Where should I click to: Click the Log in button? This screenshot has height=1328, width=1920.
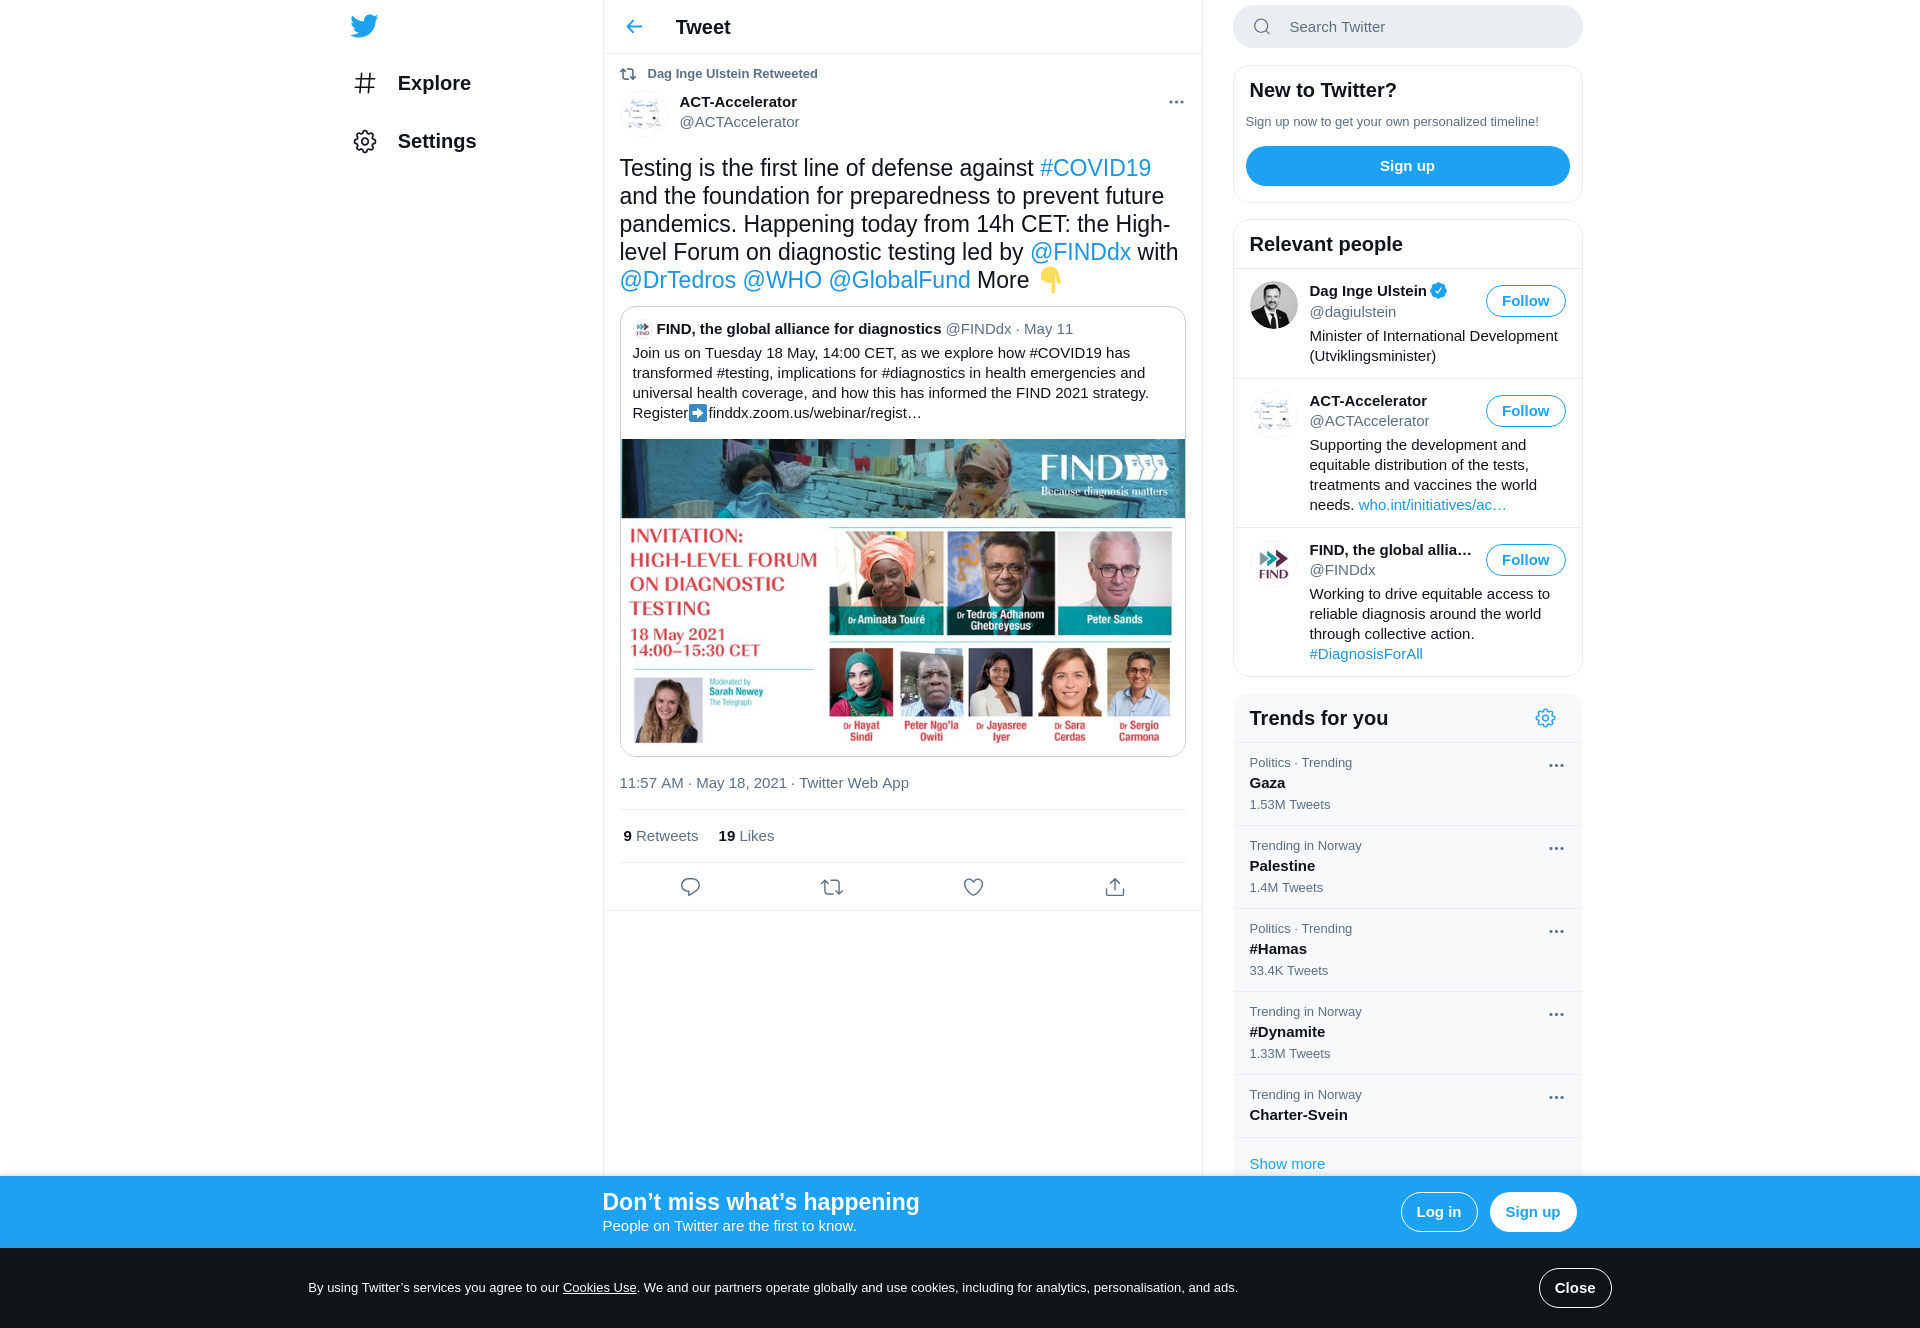click(1439, 1212)
